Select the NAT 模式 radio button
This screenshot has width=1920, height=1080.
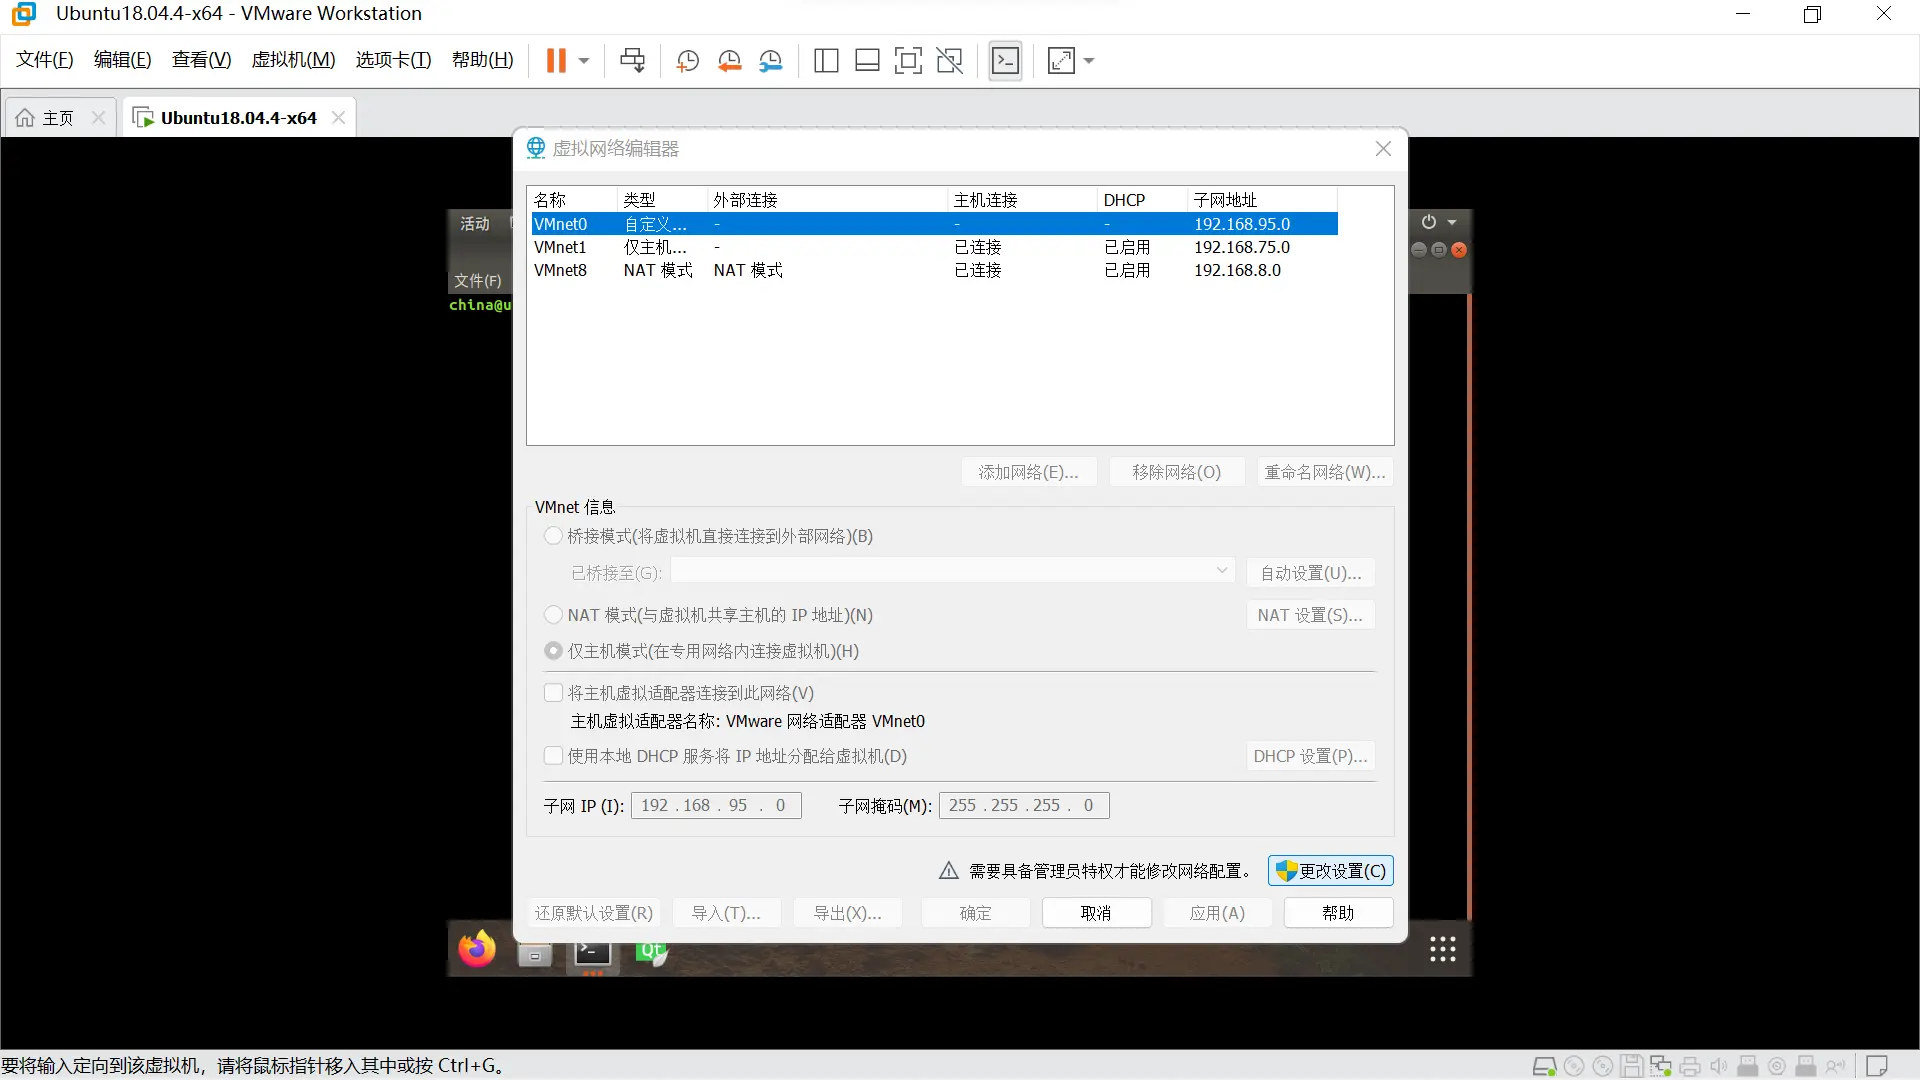[x=553, y=615]
